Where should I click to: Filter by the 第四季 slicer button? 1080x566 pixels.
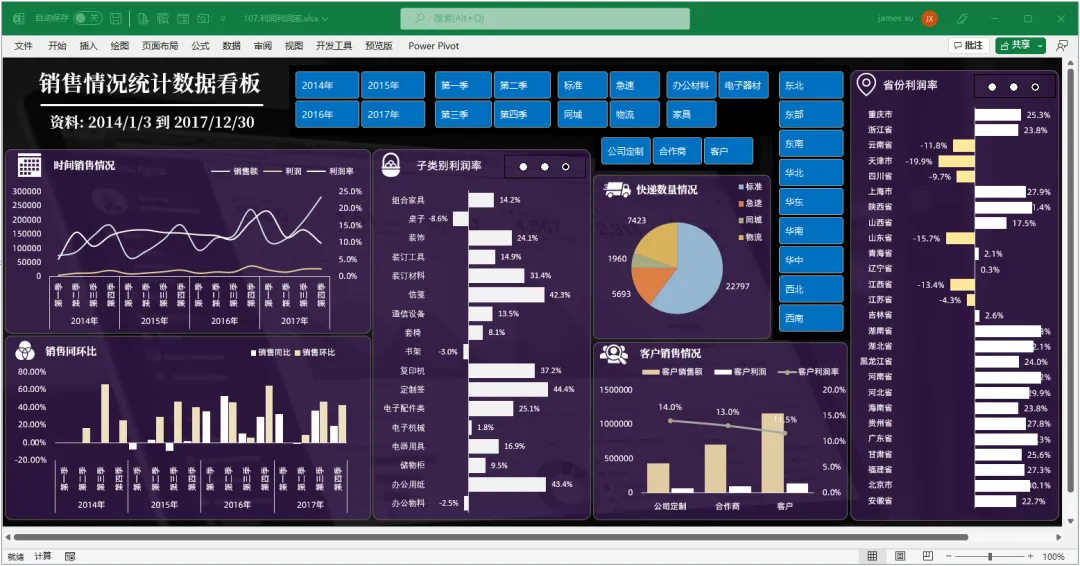pos(522,114)
